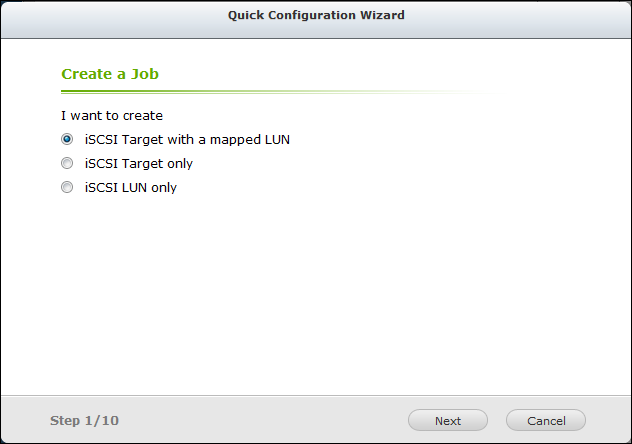Click the word 'Next' on the button
This screenshot has height=444, width=632.
point(448,421)
